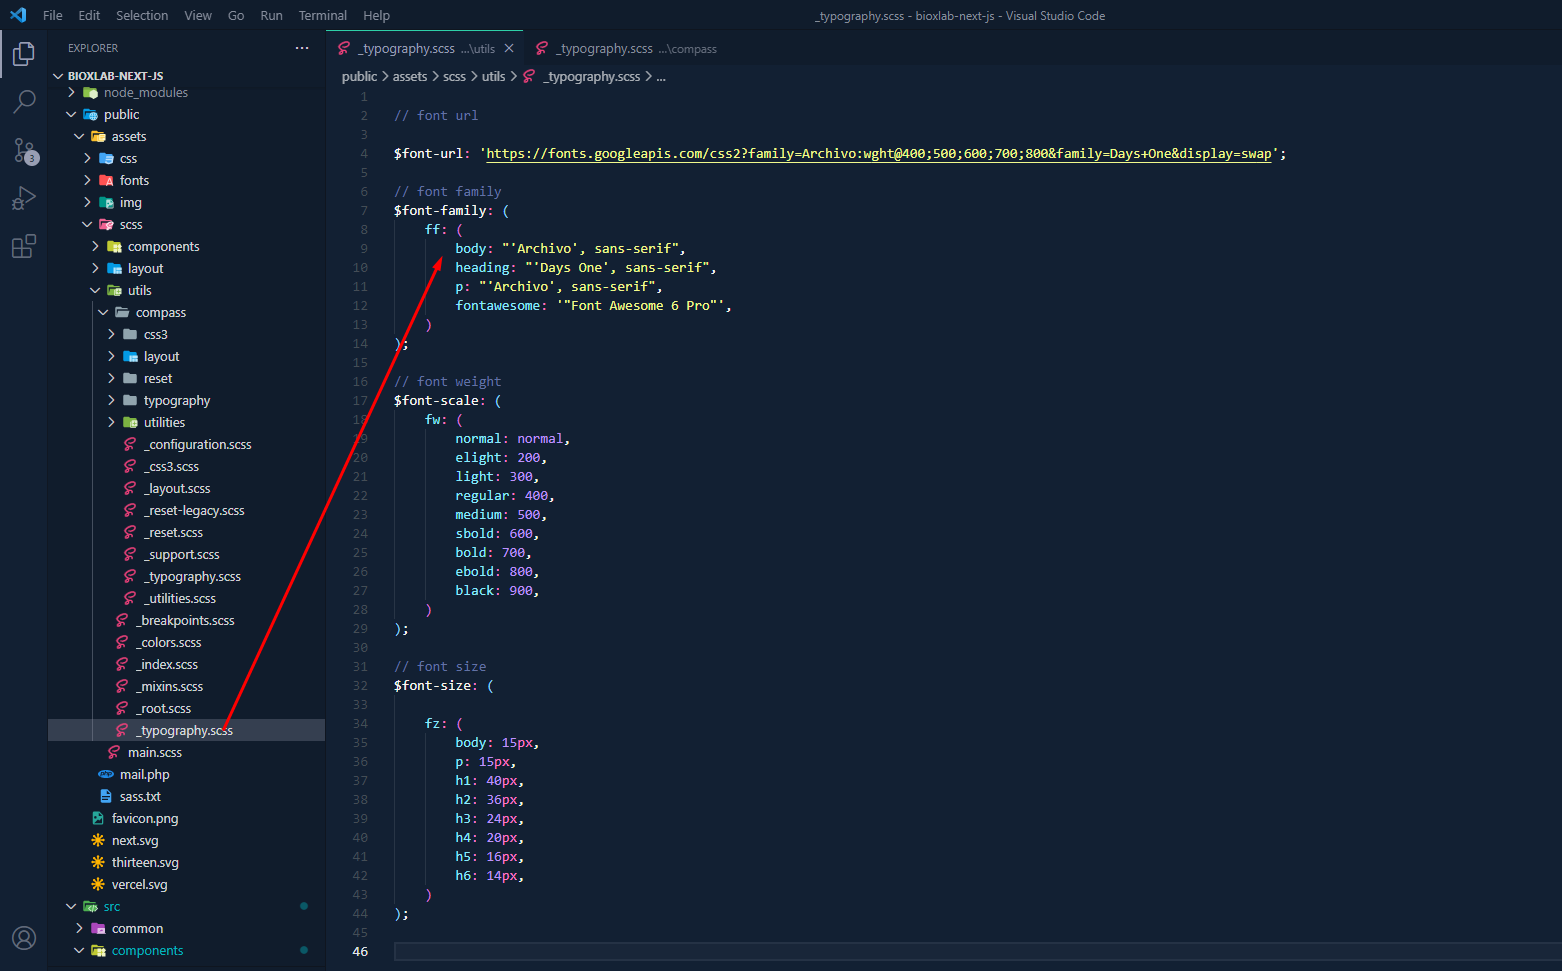This screenshot has height=971, width=1562.
Task: Close the _typography.scss utils tab
Action: [x=509, y=48]
